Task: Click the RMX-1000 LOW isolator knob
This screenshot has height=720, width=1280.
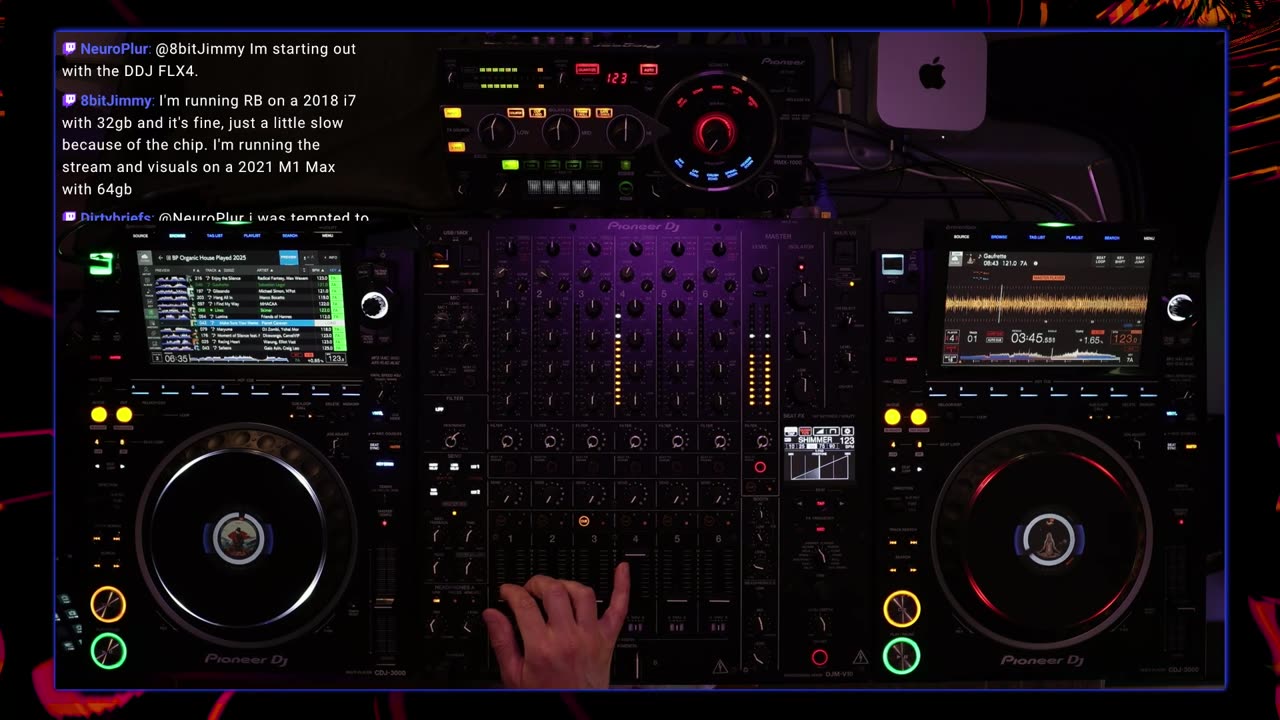Action: (x=495, y=131)
